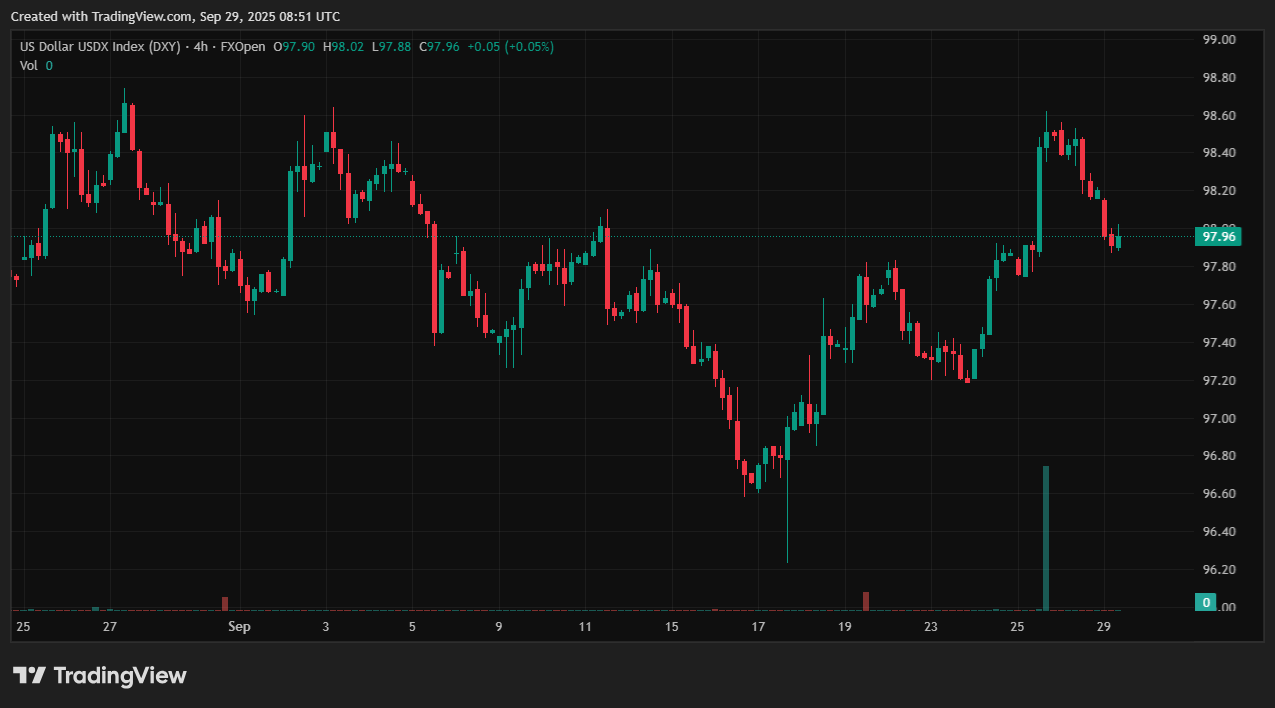1275x708 pixels.
Task: Click the 97.00 price axis label
Action: (1219, 418)
